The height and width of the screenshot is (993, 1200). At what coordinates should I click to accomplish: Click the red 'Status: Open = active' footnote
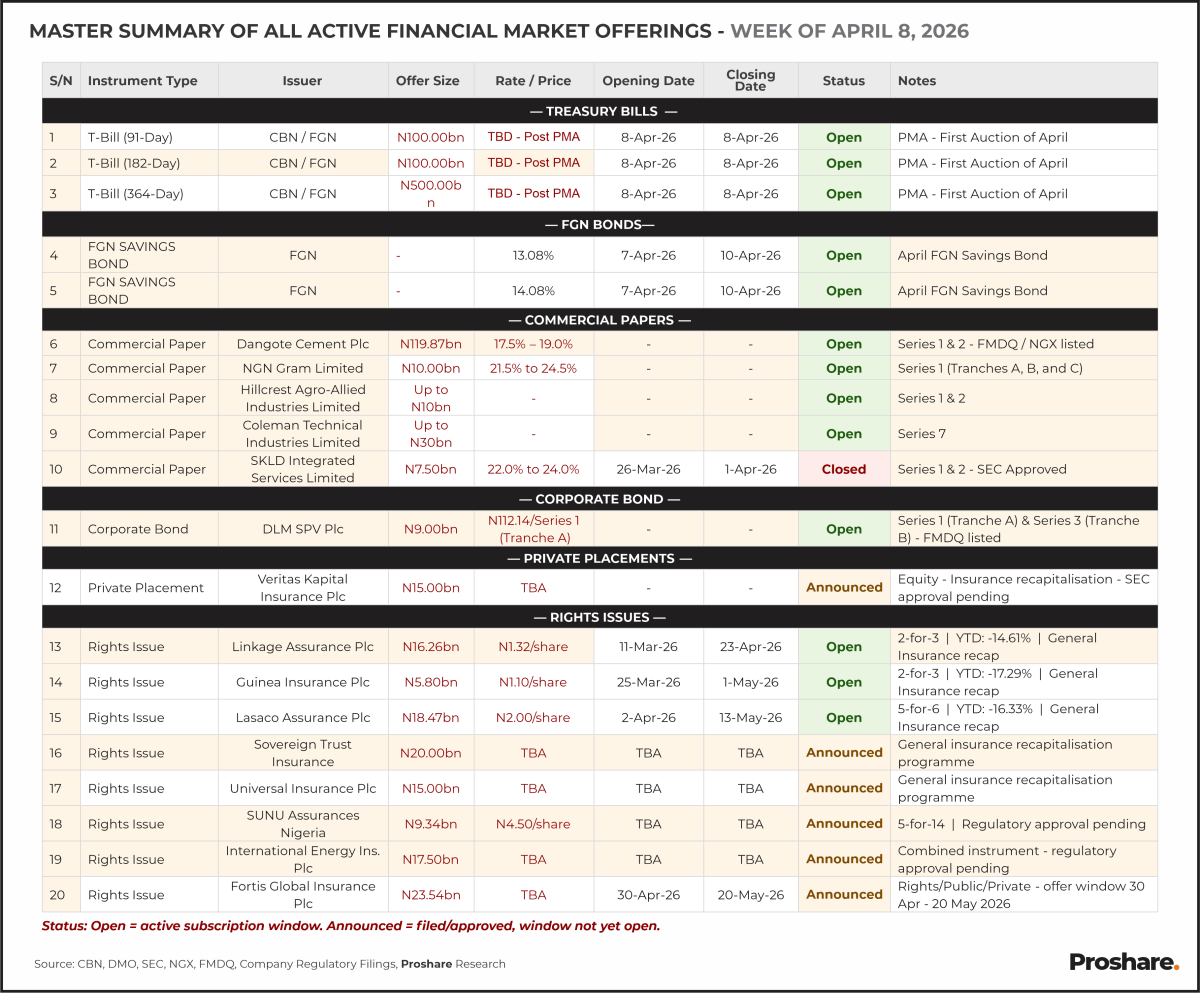coord(351,926)
